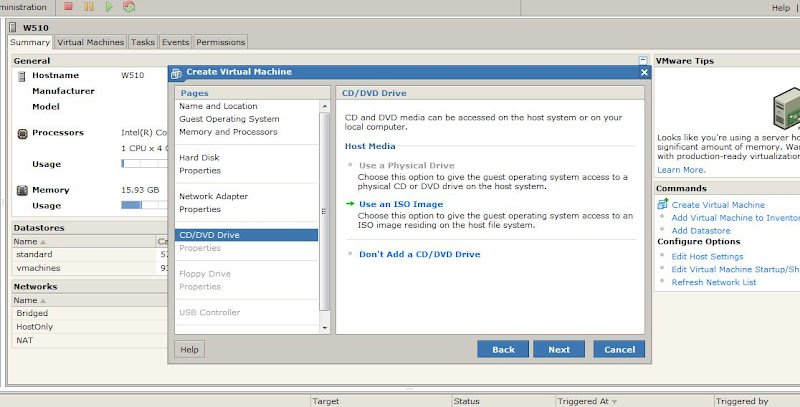800x407 pixels.
Task: Click the Datastores Capacity column header
Action: (x=162, y=241)
